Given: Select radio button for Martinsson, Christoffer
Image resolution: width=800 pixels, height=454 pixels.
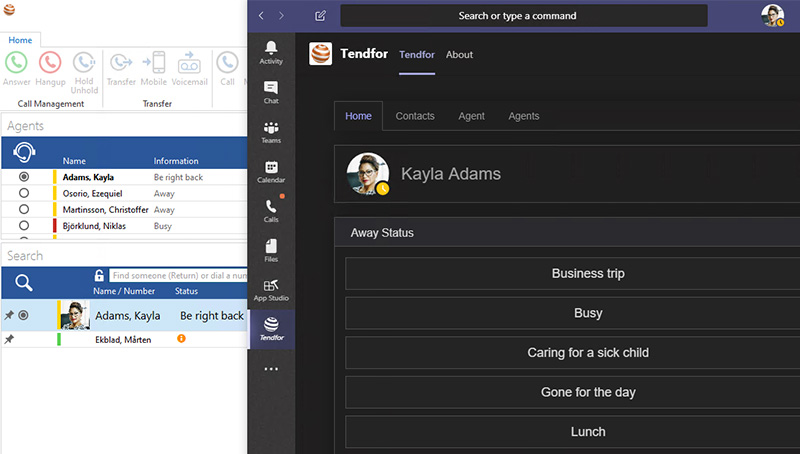Looking at the screenshot, I should tap(24, 210).
